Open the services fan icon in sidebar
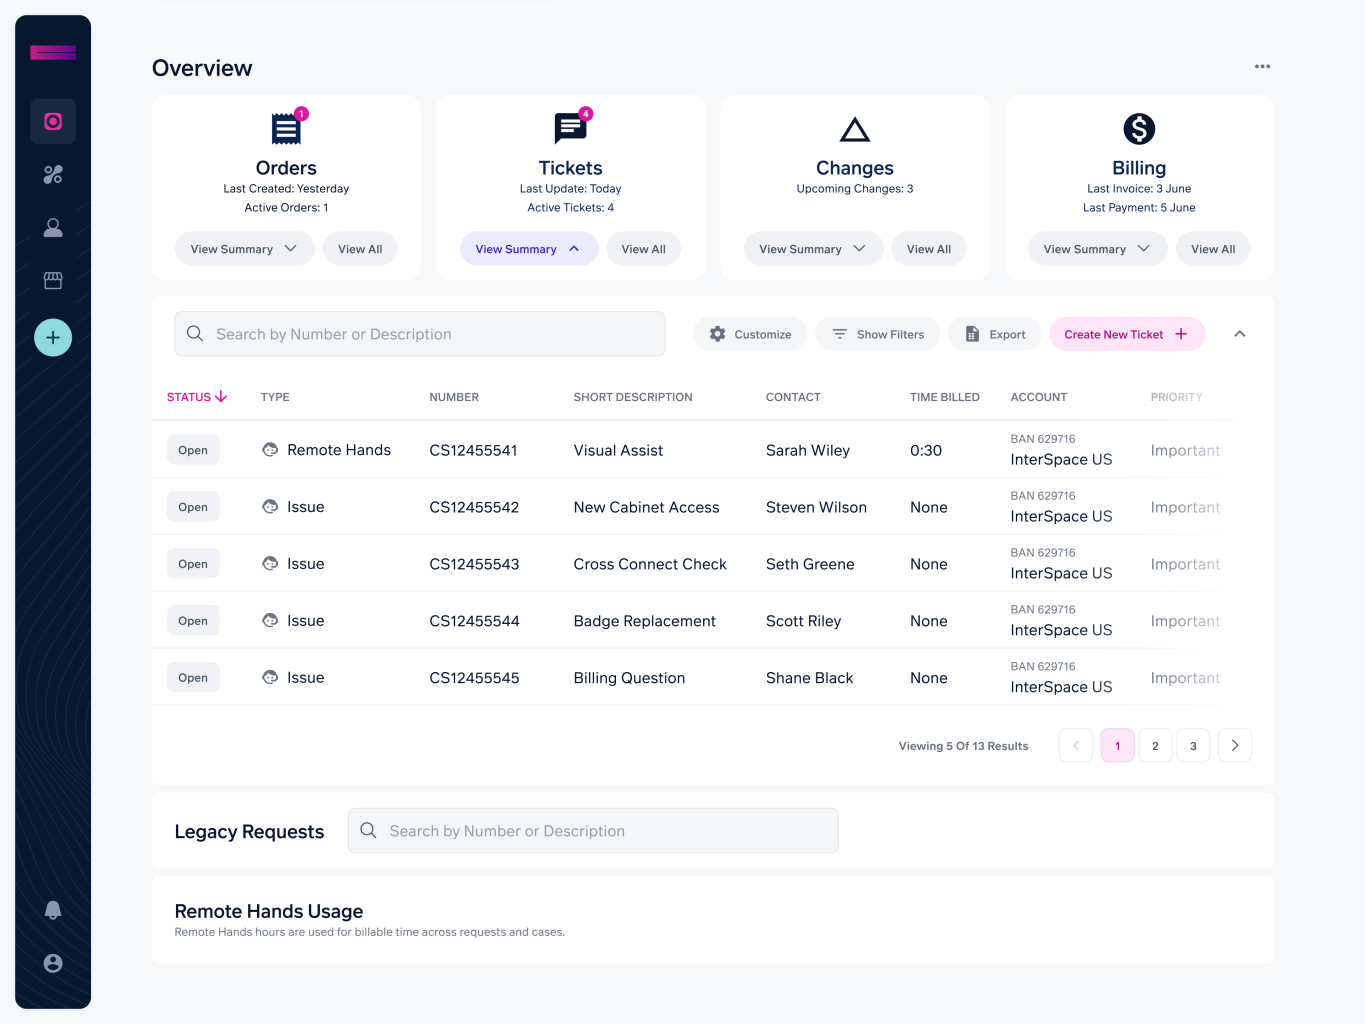This screenshot has width=1365, height=1024. pos(53,175)
